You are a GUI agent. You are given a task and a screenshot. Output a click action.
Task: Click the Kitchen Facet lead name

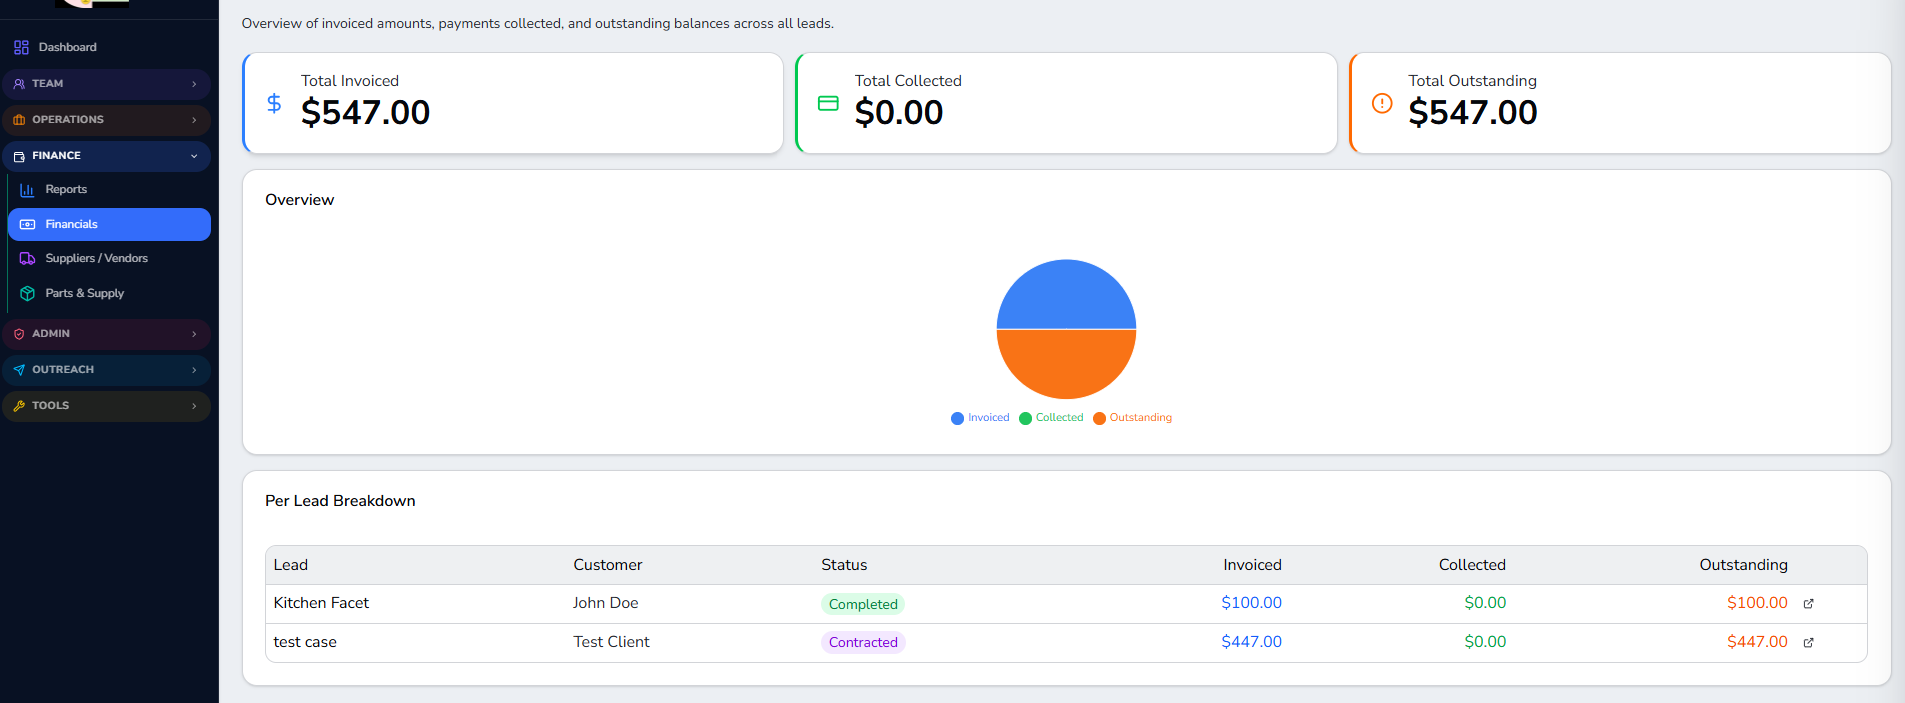(x=321, y=603)
